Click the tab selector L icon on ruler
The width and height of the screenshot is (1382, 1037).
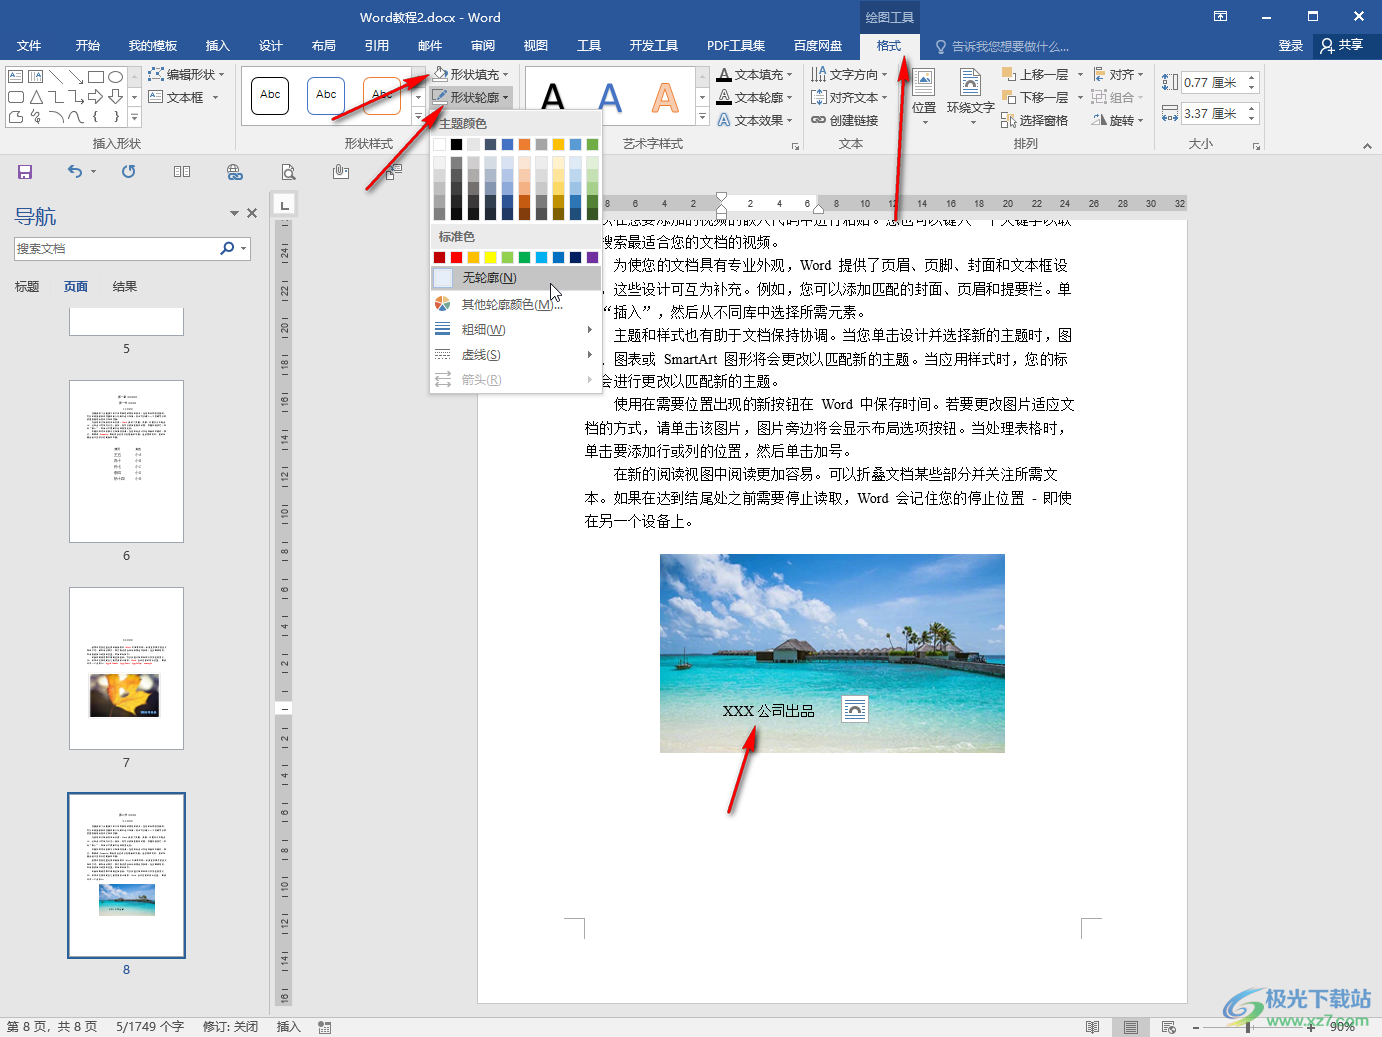coord(285,205)
